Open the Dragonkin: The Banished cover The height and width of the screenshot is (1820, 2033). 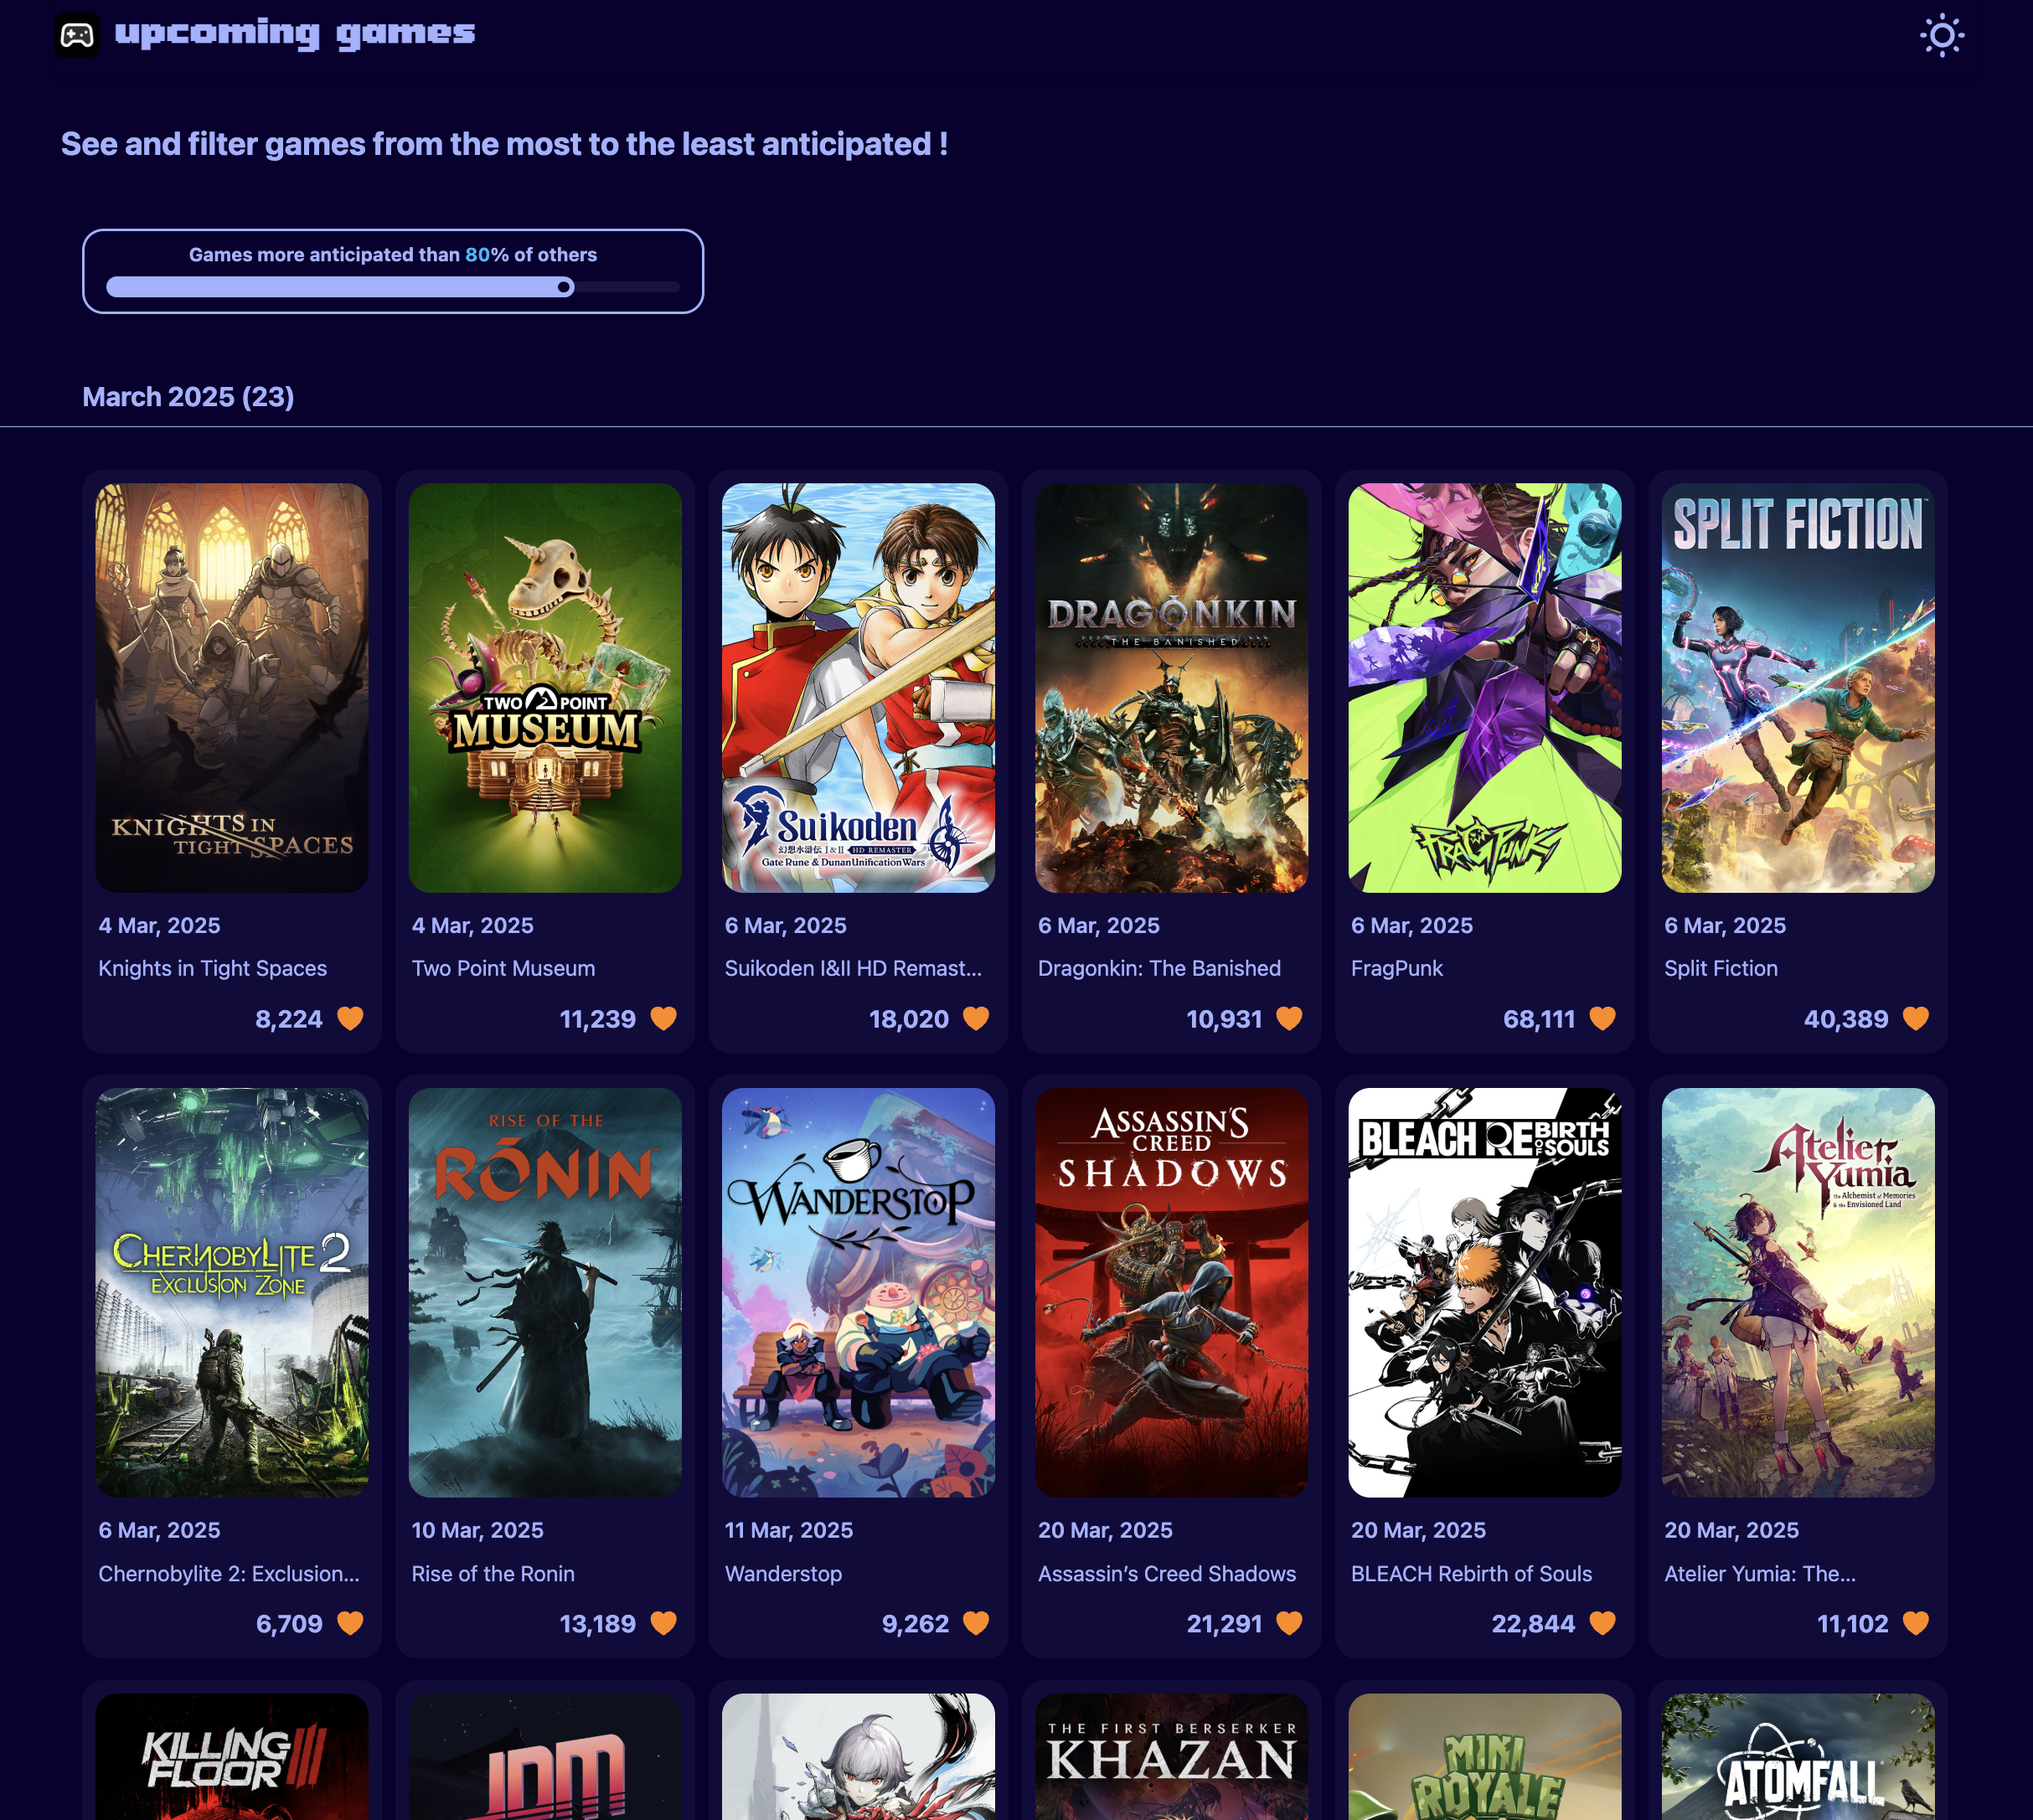coord(1171,688)
